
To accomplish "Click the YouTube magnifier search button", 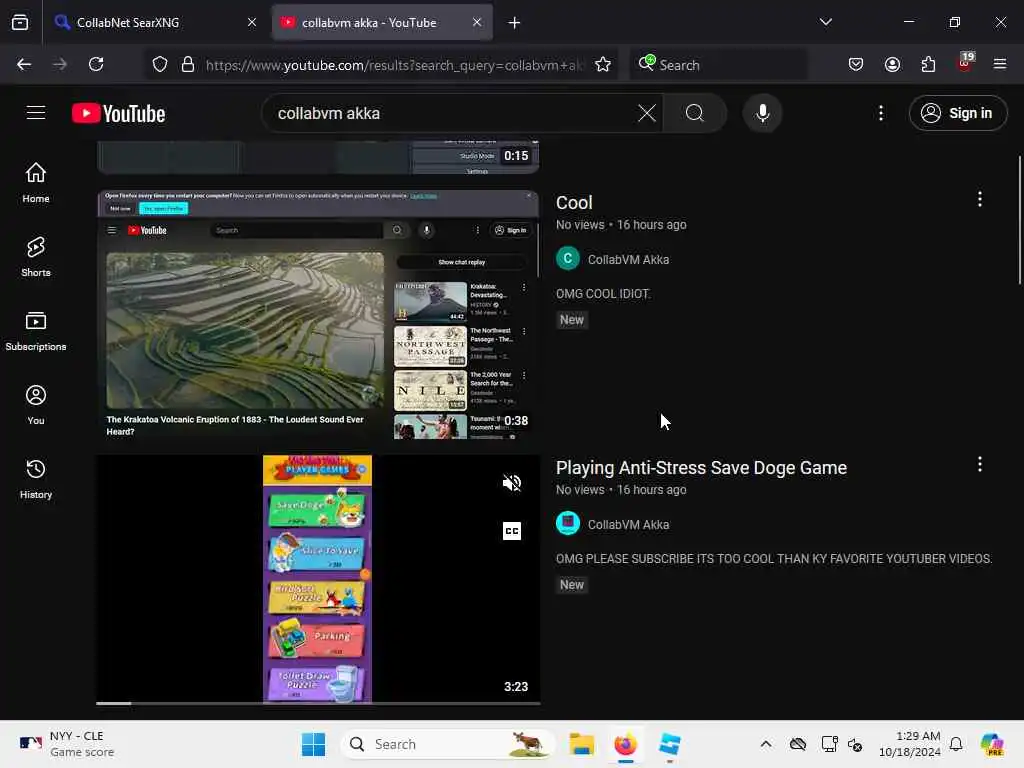I will [695, 113].
